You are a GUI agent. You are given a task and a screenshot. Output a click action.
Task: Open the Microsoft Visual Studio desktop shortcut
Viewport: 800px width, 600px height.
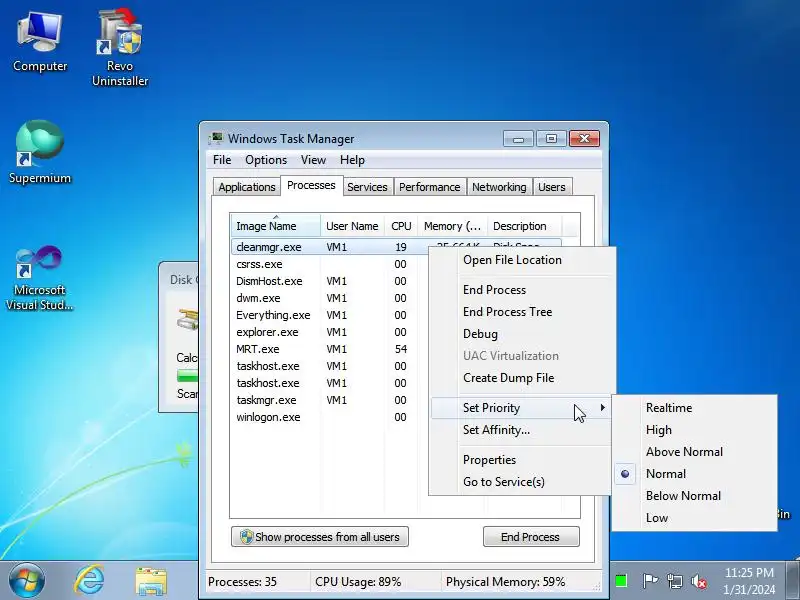(39, 278)
